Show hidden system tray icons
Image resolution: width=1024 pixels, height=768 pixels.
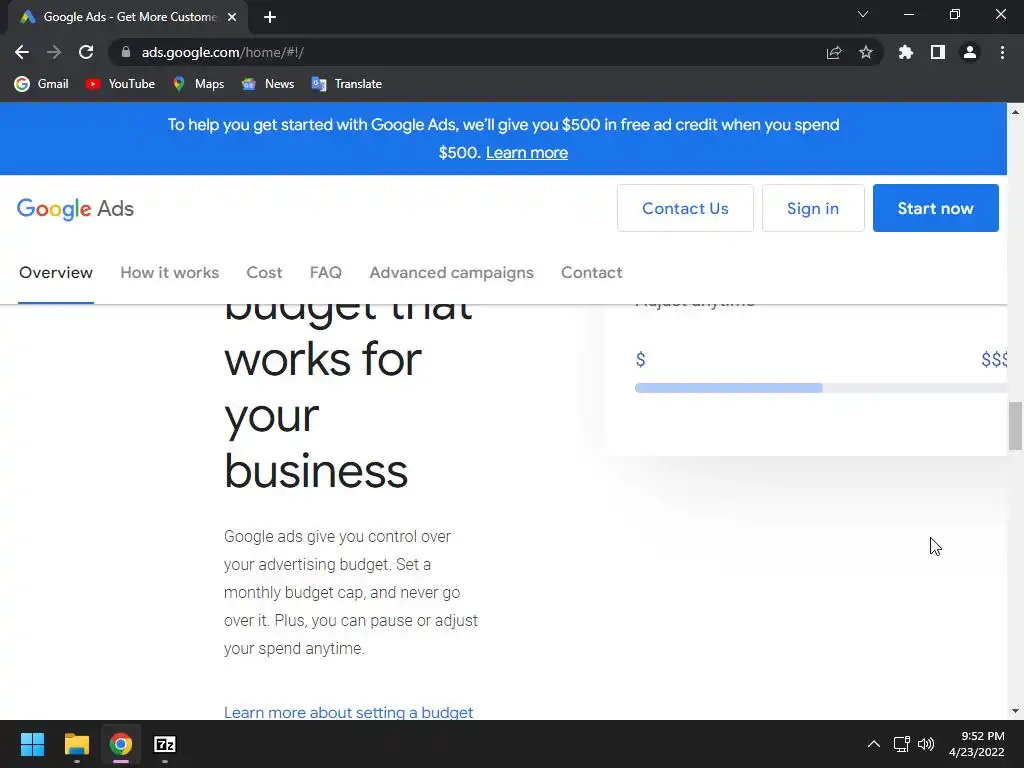tap(873, 744)
